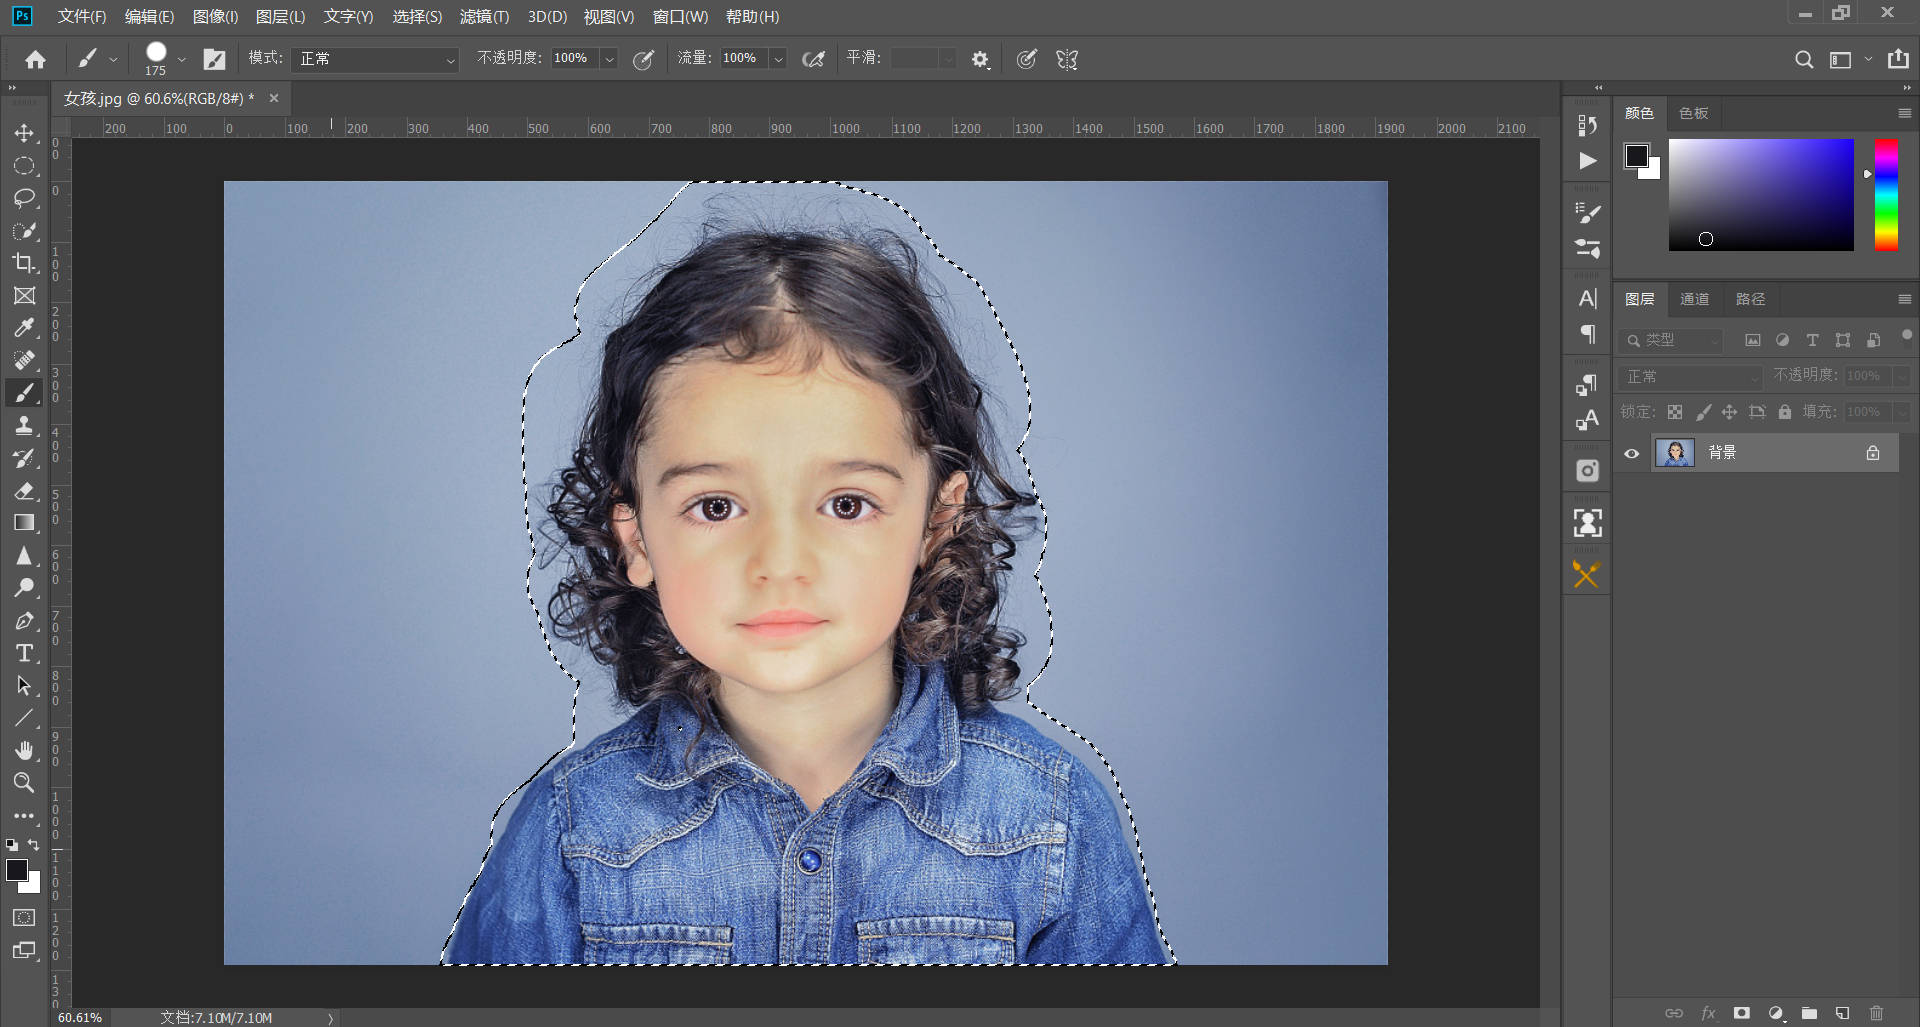
Task: Enable airbrush build-up effect
Action: coord(814,59)
